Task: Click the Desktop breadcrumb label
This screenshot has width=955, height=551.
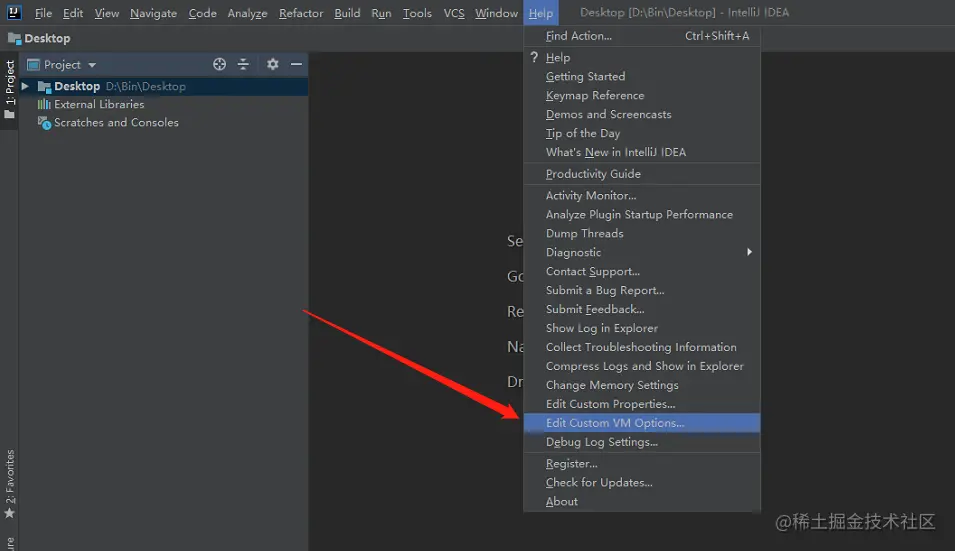Action: coord(47,38)
